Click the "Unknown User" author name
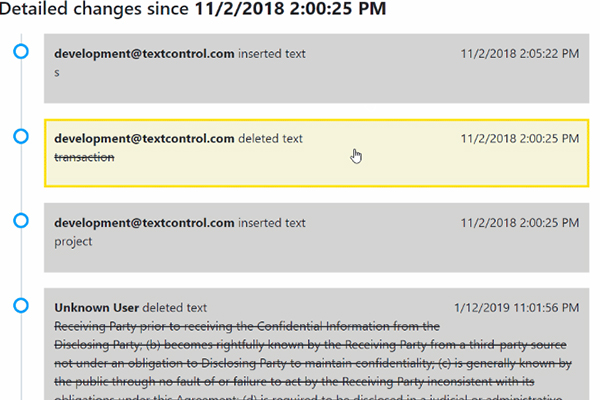This screenshot has height=400, width=600. pos(96,308)
